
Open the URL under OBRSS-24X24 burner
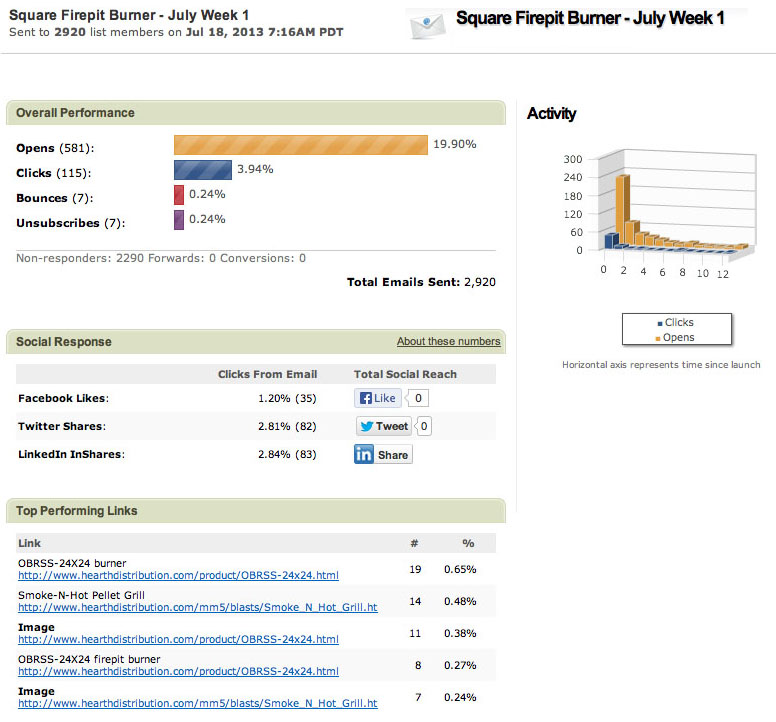pos(178,575)
